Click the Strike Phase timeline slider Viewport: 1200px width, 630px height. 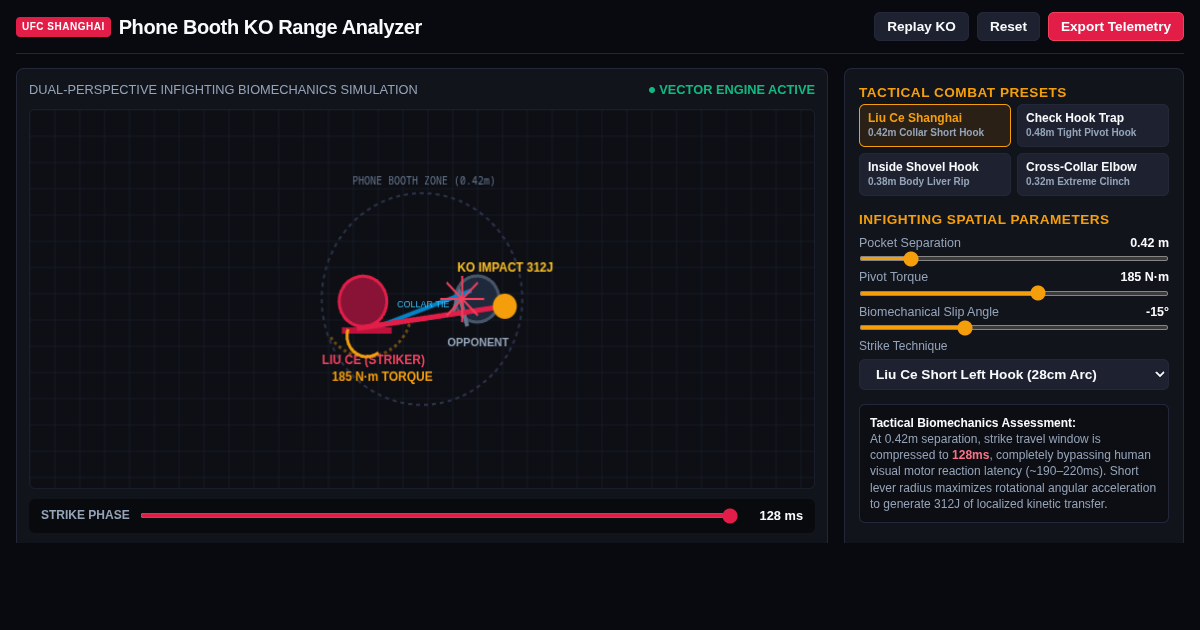(439, 516)
